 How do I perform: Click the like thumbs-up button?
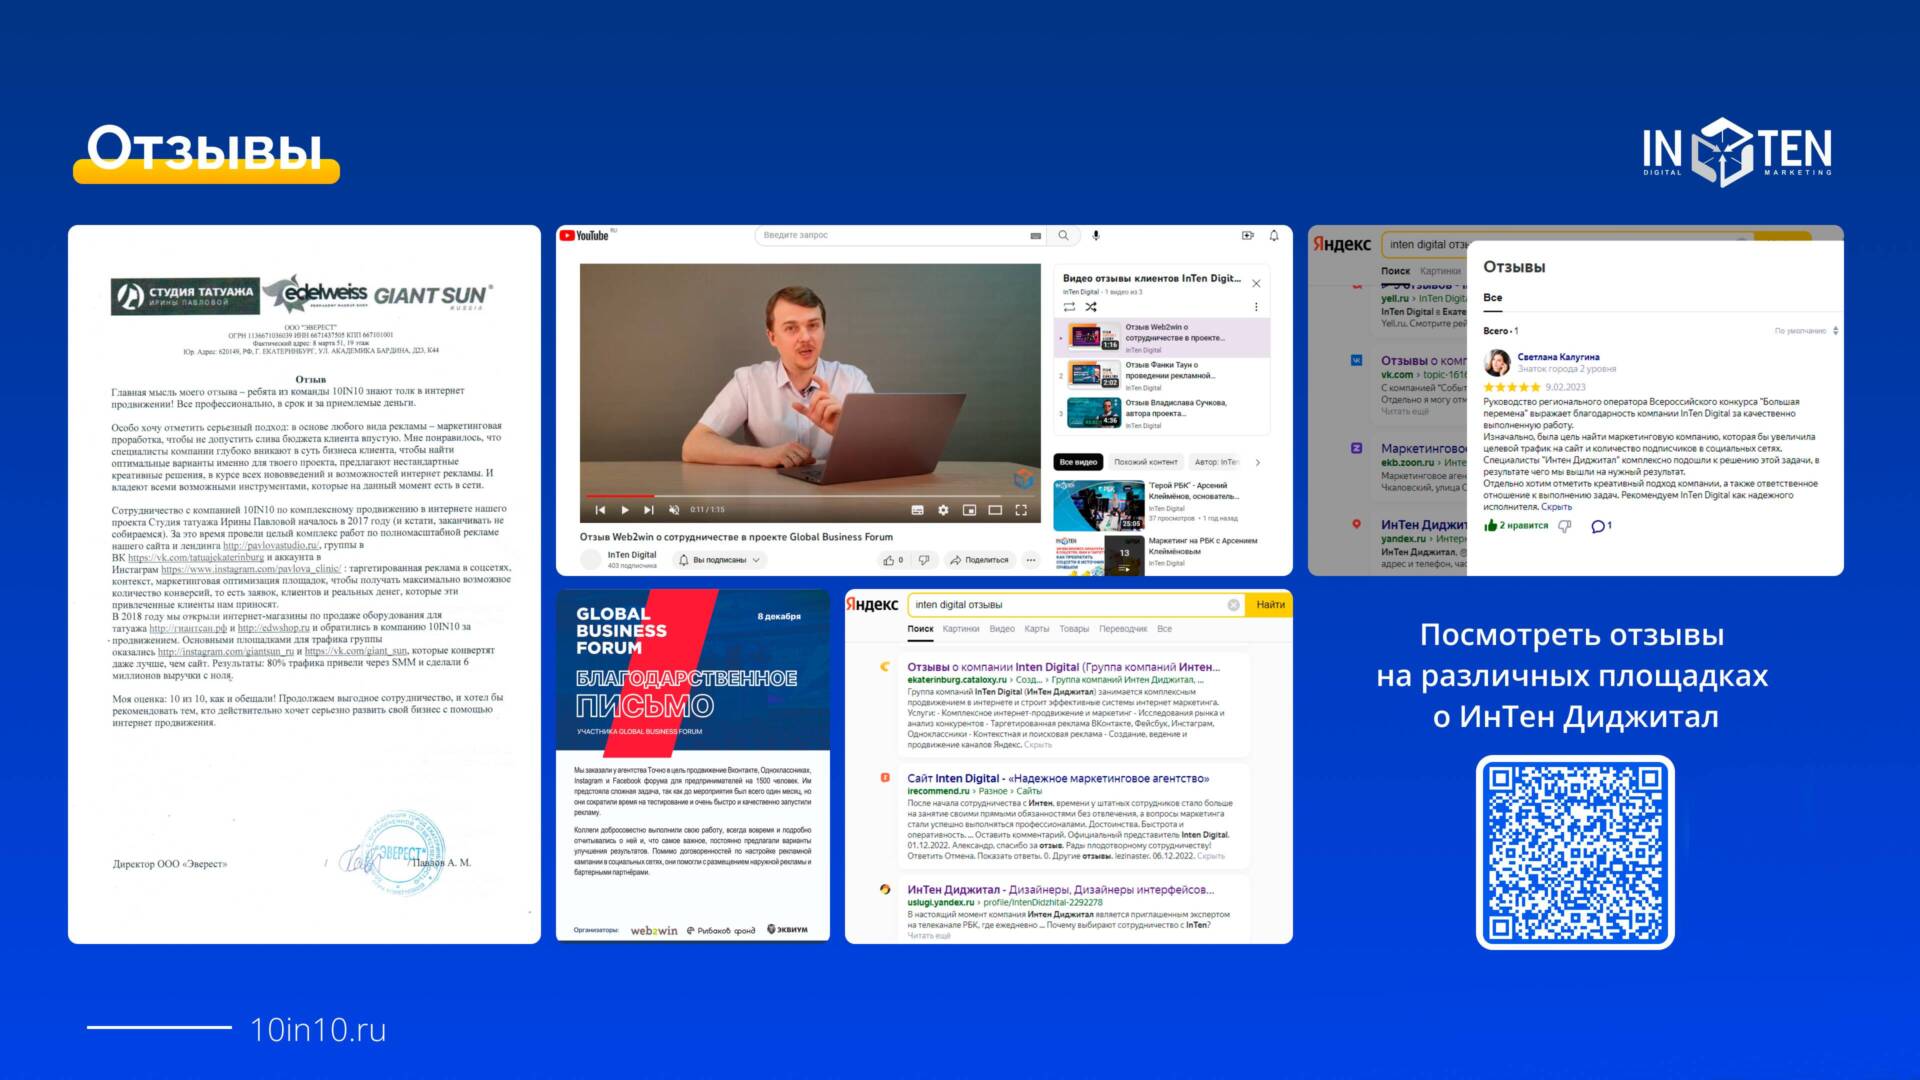[x=889, y=560]
